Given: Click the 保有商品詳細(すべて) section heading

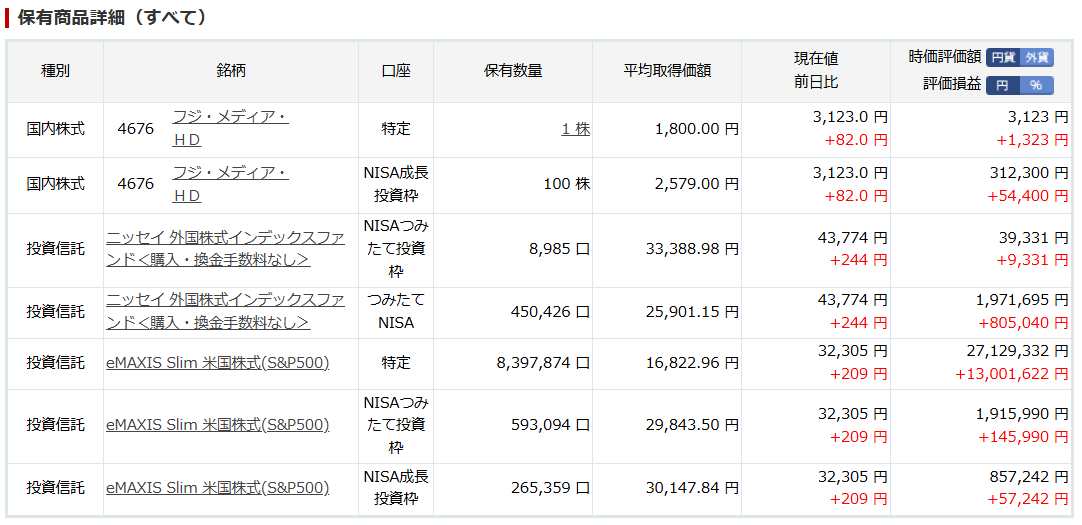Looking at the screenshot, I should coord(112,17).
